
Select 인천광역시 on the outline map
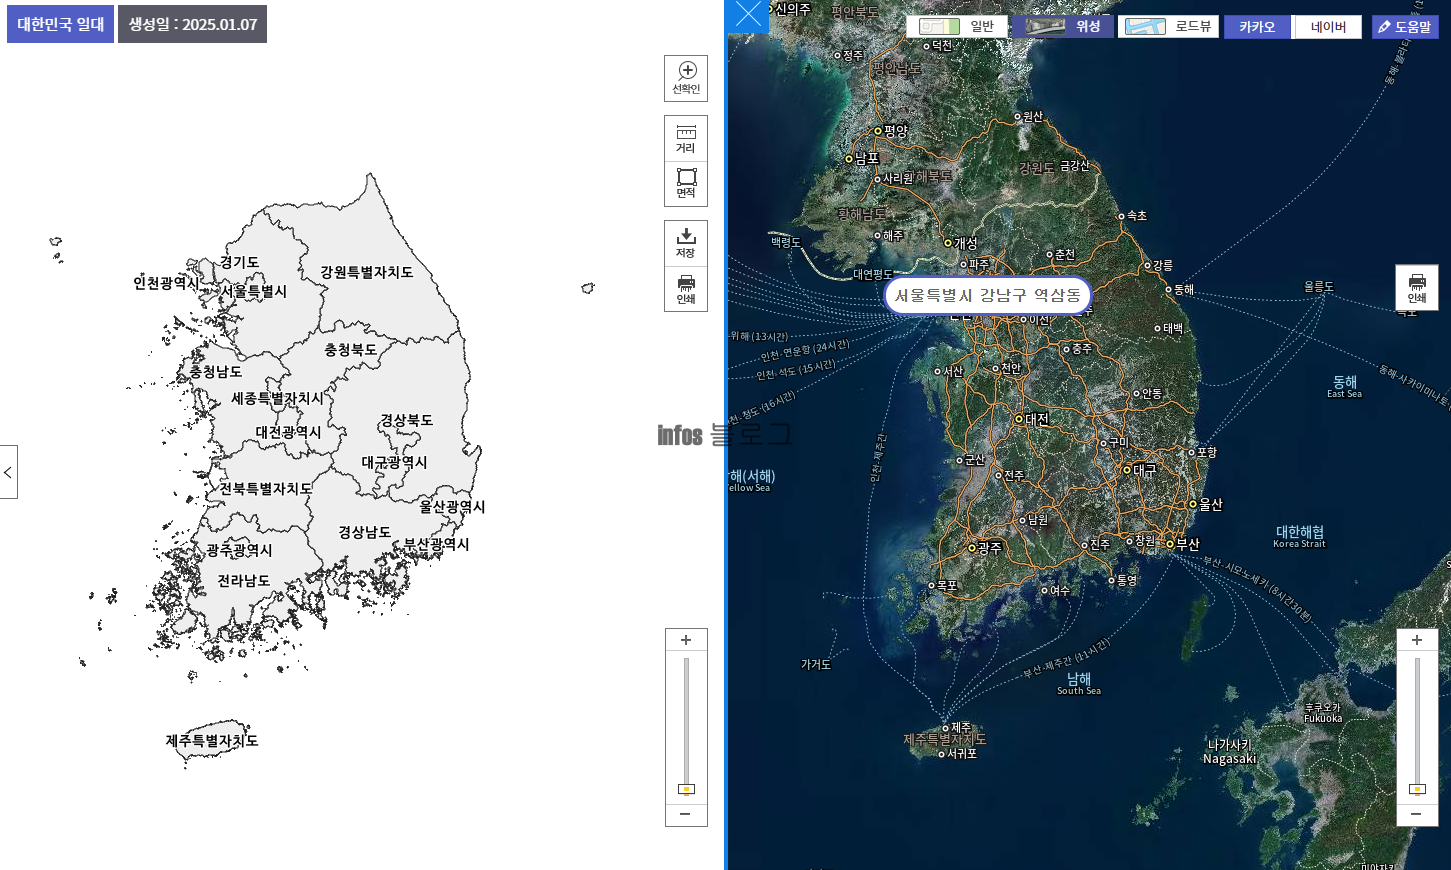tap(167, 283)
